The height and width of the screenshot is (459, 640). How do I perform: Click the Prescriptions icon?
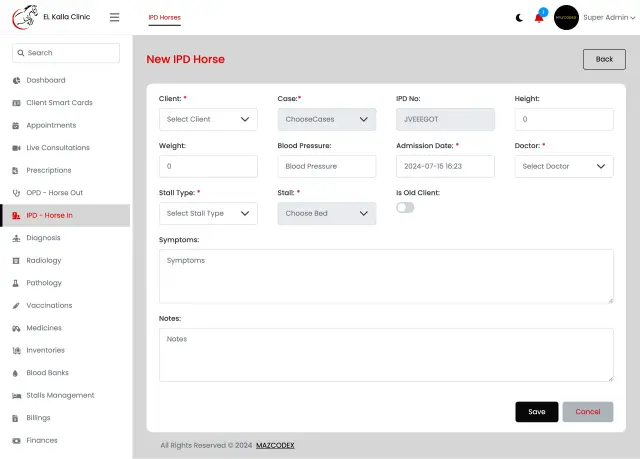pyautogui.click(x=16, y=171)
